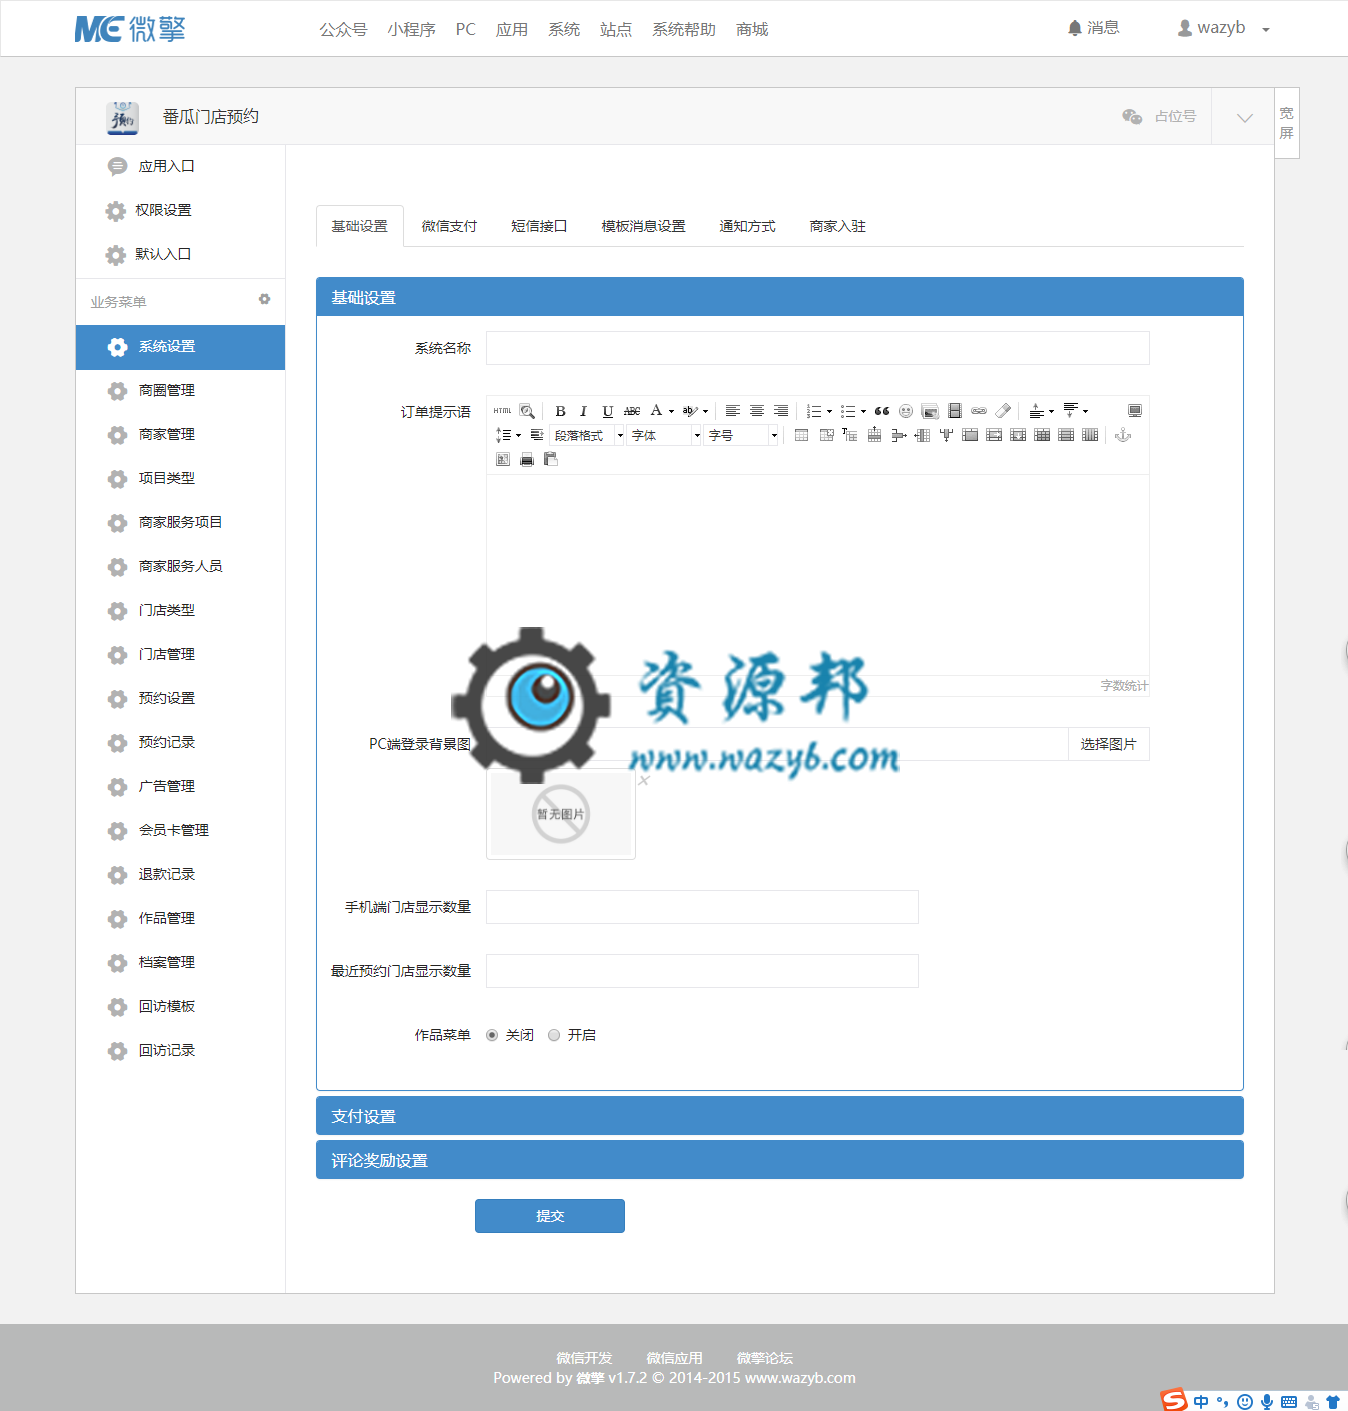Screen dimensions: 1348x1411
Task: Open unordered list style dropdown
Action: [x=863, y=411]
